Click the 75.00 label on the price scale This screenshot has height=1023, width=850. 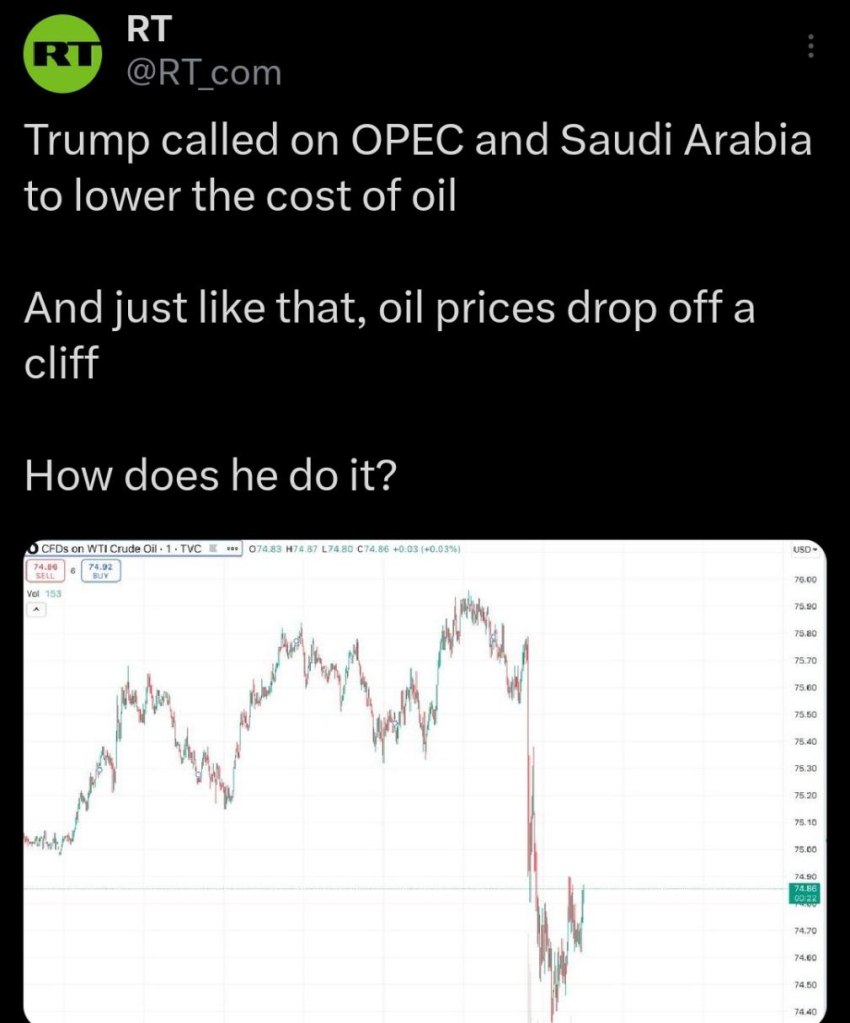click(805, 849)
